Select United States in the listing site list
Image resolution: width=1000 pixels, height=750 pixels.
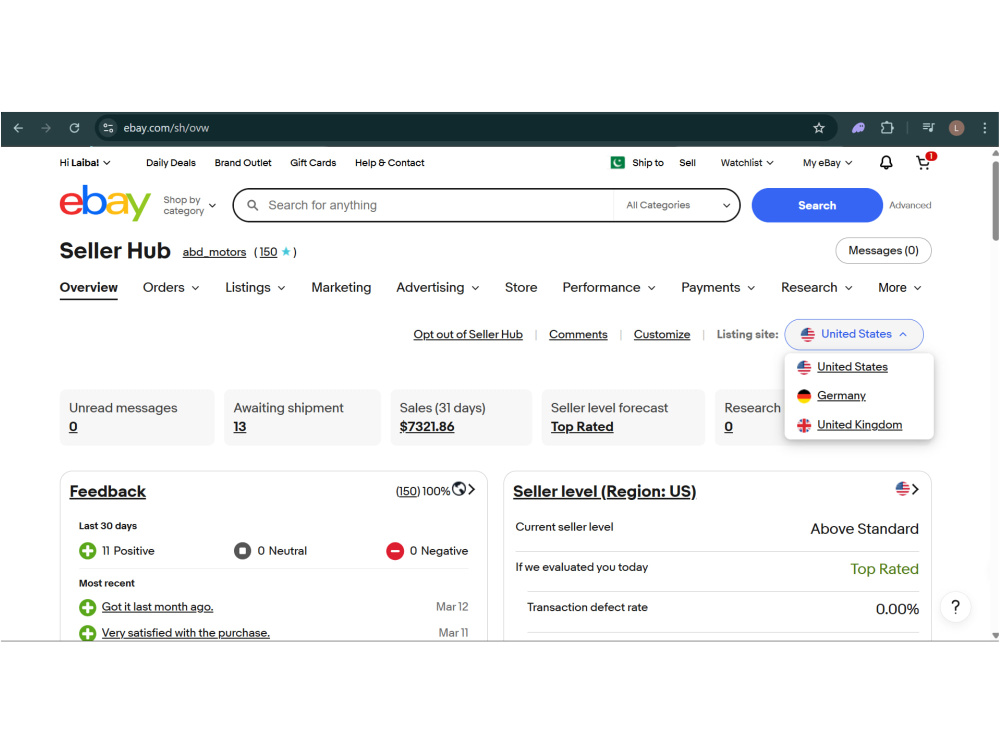pos(852,367)
